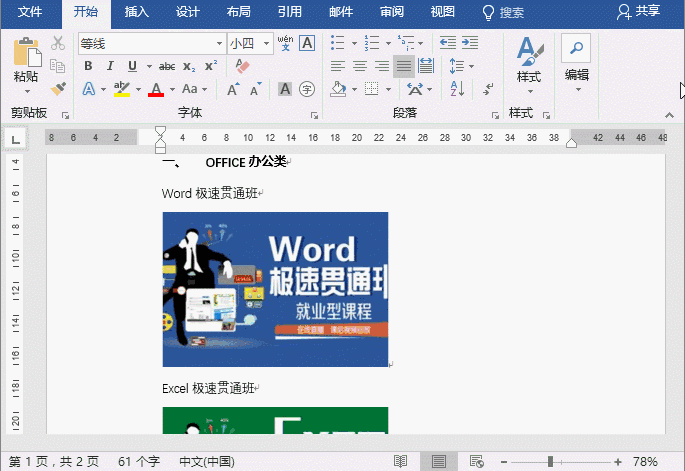The width and height of the screenshot is (685, 471).
Task: Apply strikethrough with the abc icon
Action: [x=167, y=66]
